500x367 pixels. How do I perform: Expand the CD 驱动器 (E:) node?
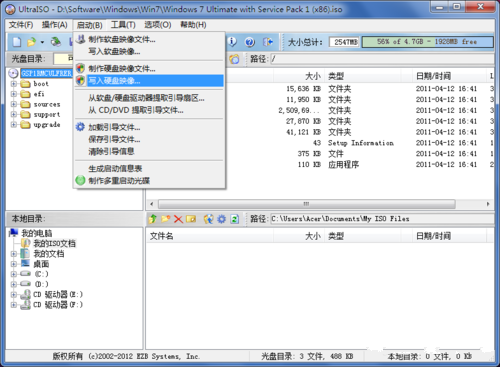click(14, 295)
